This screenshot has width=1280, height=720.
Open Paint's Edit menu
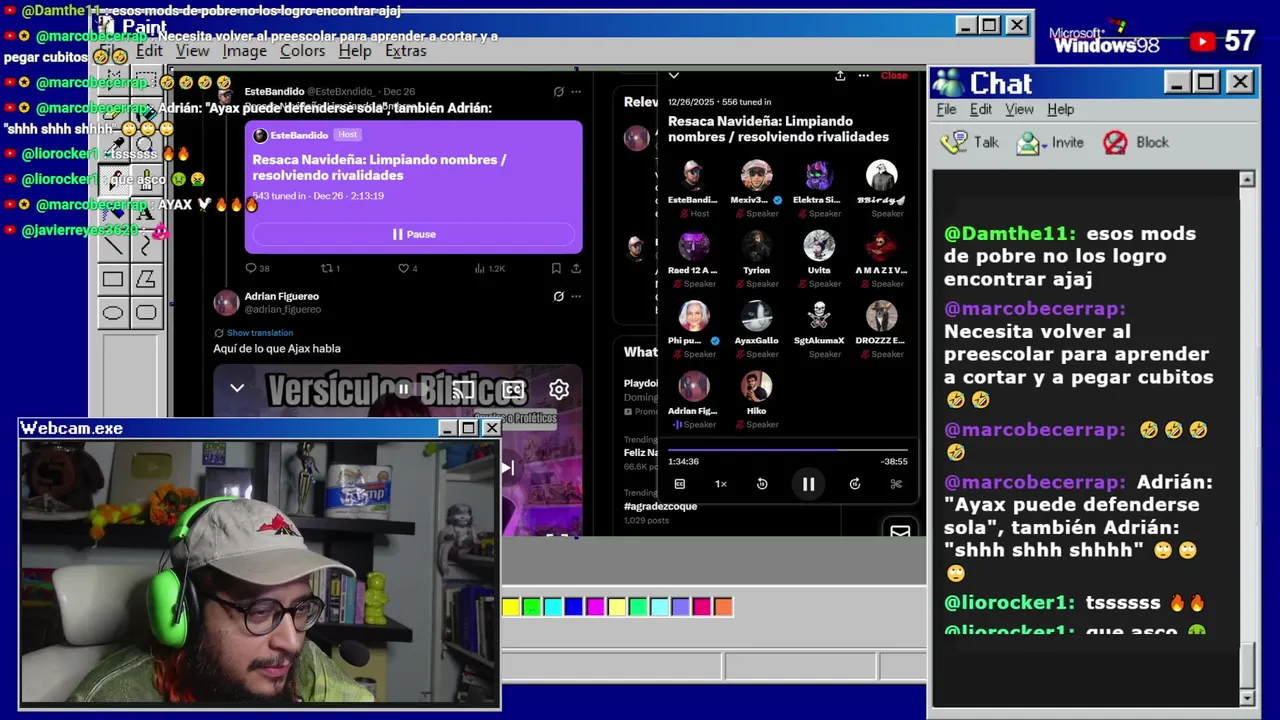click(x=149, y=51)
